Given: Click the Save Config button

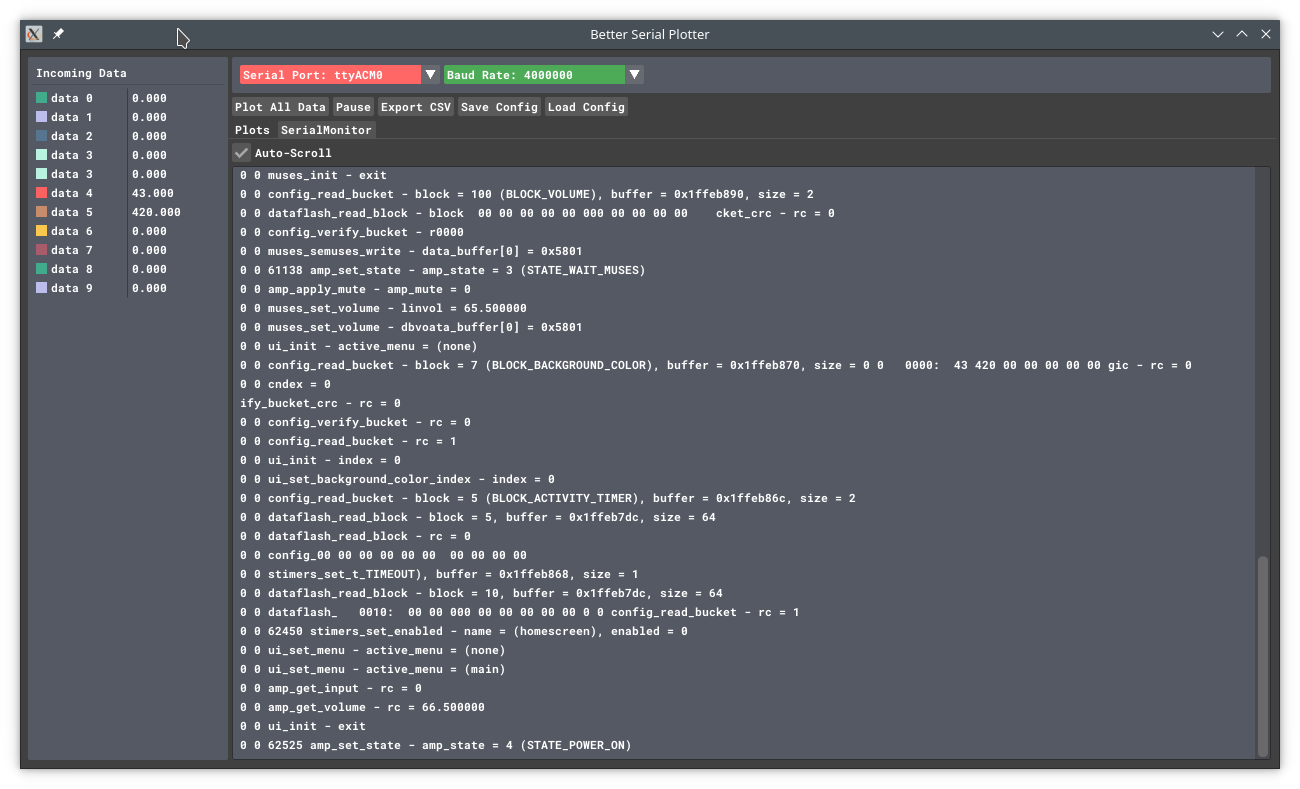Looking at the screenshot, I should pyautogui.click(x=500, y=107).
